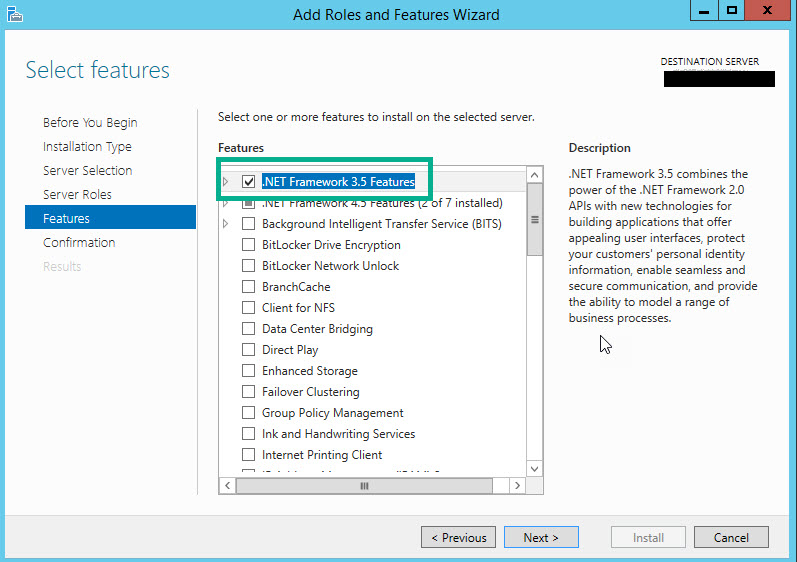Enable the Enhanced Storage checkbox
797x562 pixels.
248,370
